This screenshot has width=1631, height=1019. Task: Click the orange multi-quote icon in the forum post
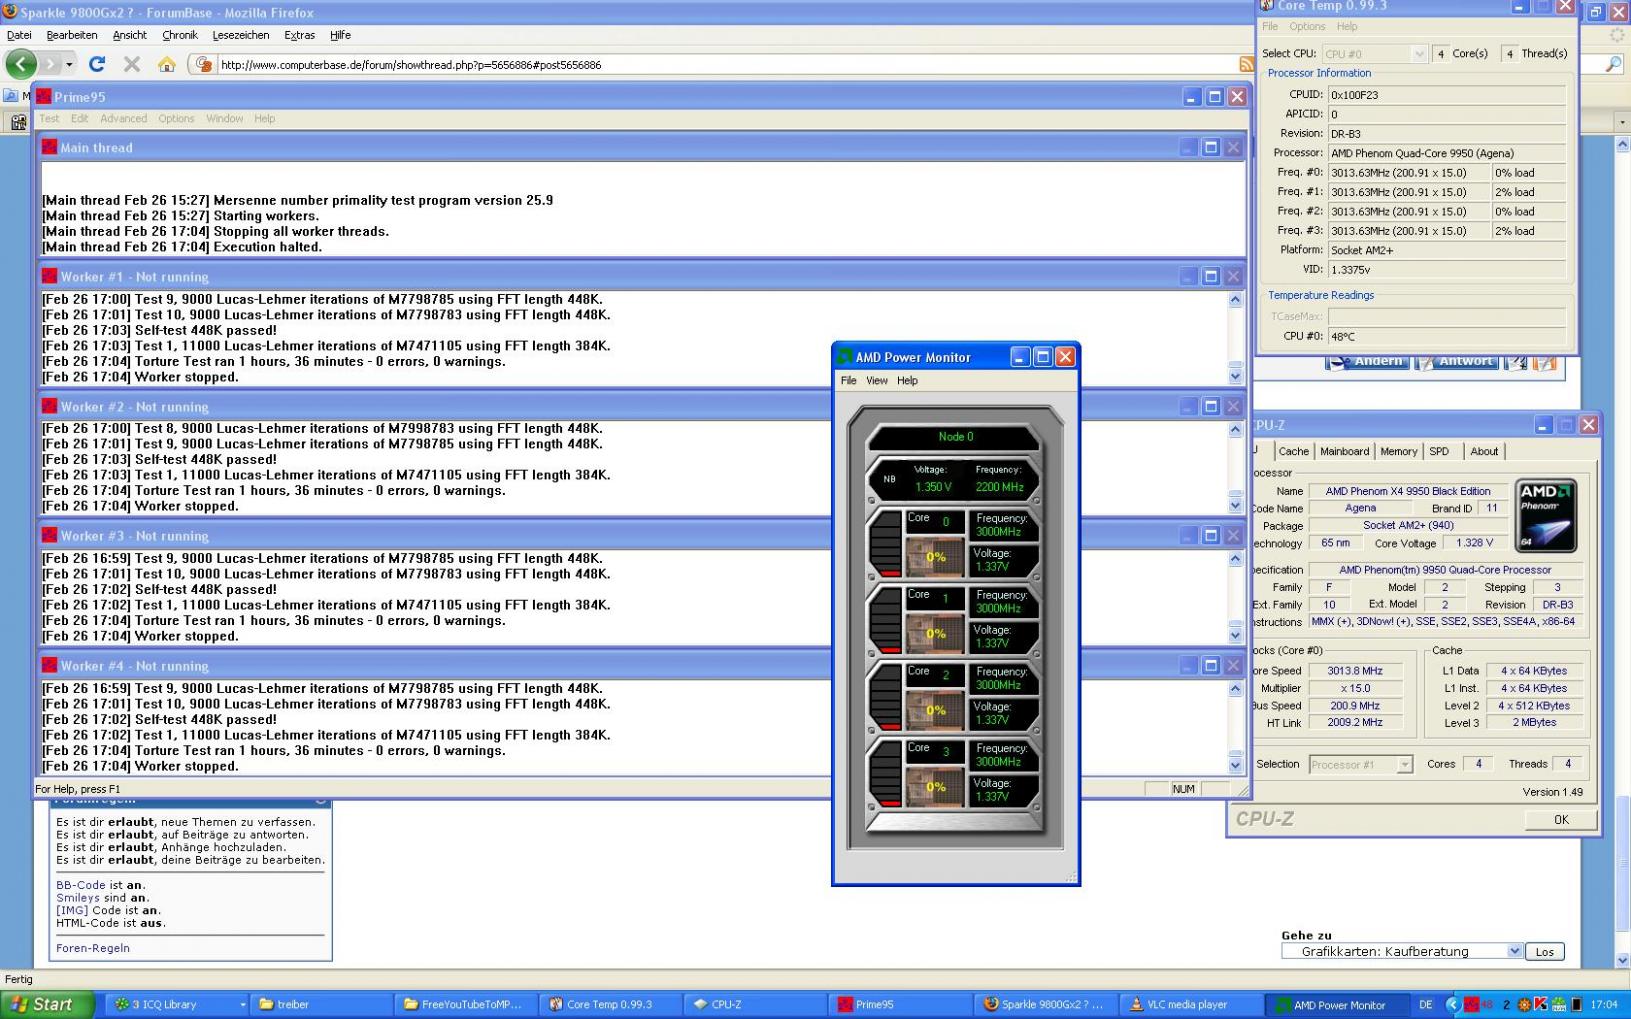(1545, 361)
